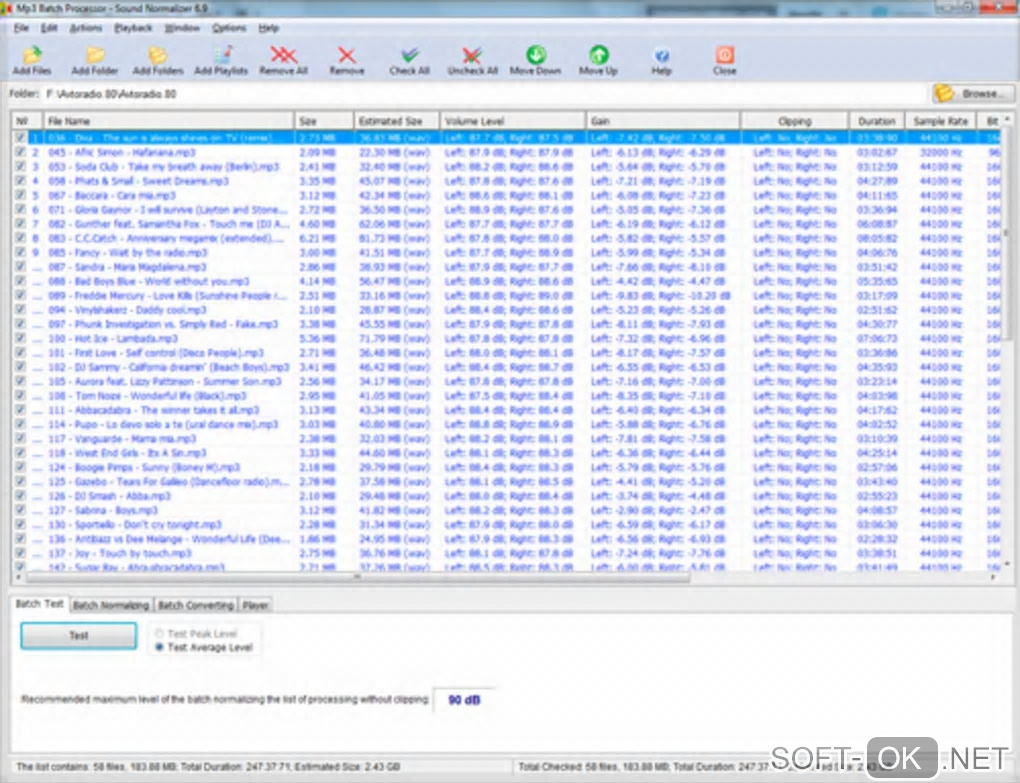Select the Test Peak Level radio button
The image size is (1020, 783).
point(159,633)
